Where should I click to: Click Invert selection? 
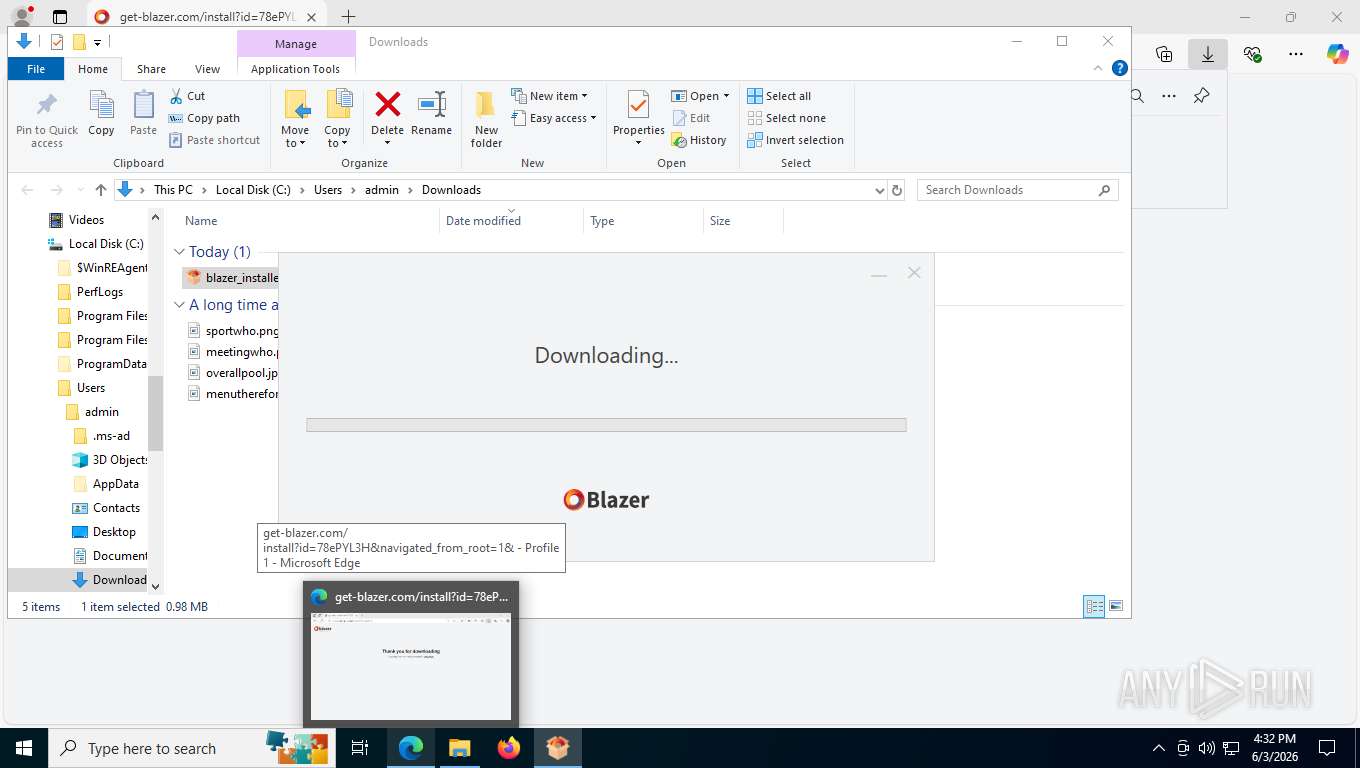795,140
